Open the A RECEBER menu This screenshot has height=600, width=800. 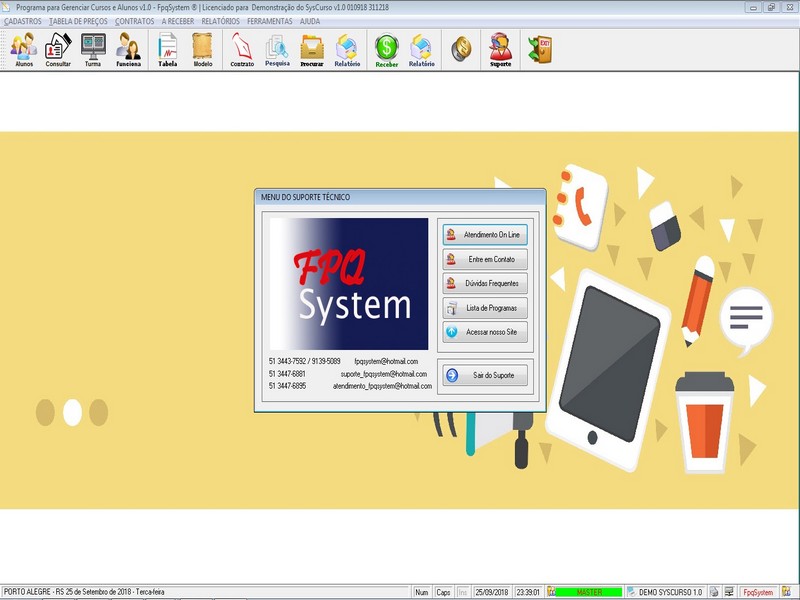click(x=178, y=21)
